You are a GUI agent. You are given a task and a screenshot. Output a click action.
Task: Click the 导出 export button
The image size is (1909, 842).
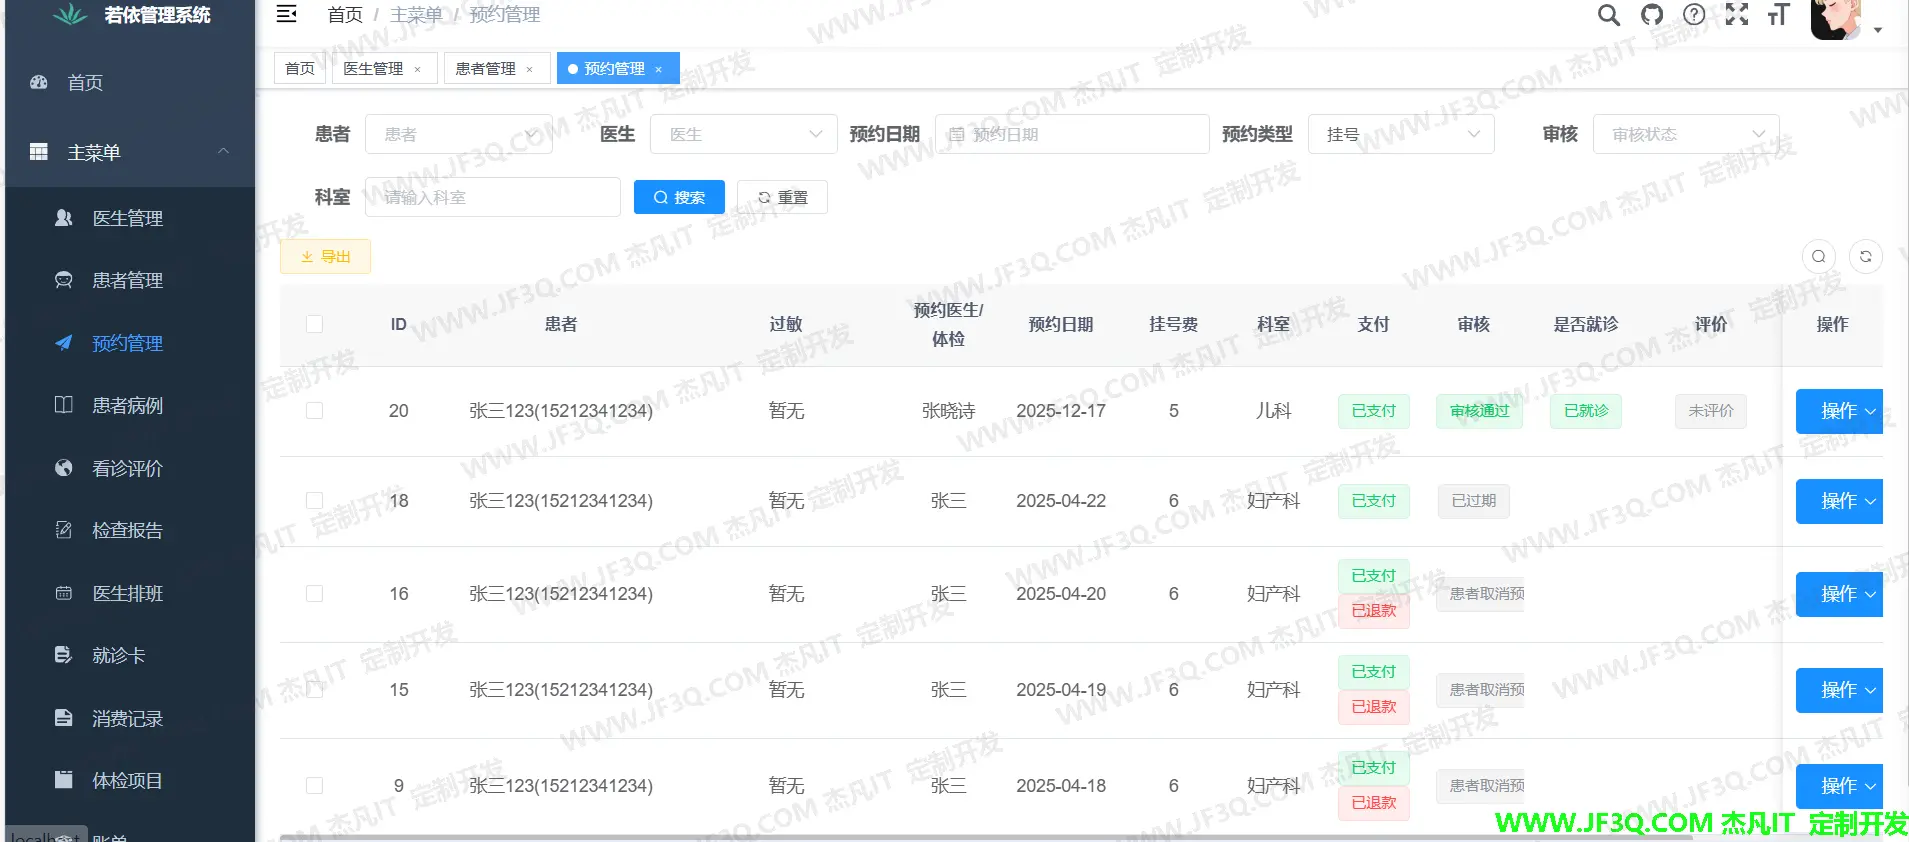tap(325, 257)
